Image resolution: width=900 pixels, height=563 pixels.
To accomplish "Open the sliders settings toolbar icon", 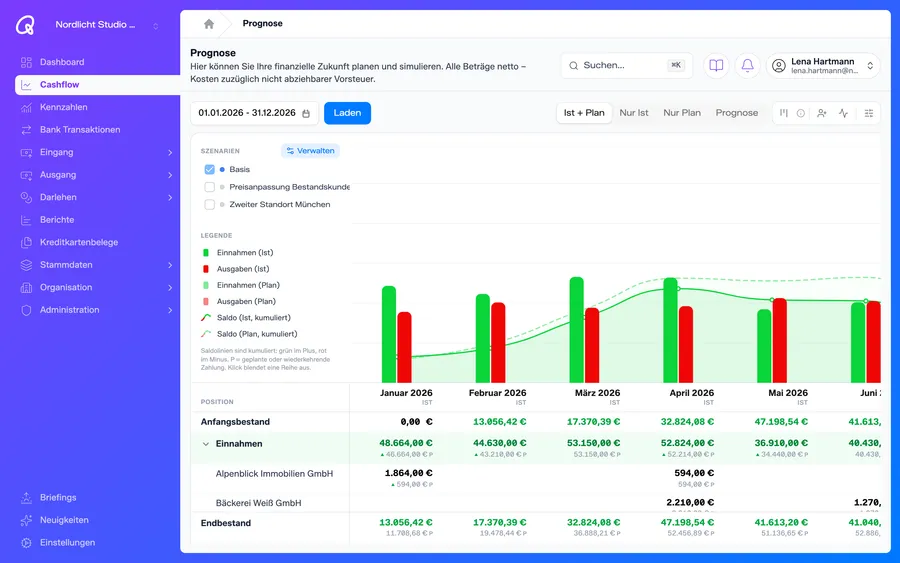I will (x=869, y=113).
